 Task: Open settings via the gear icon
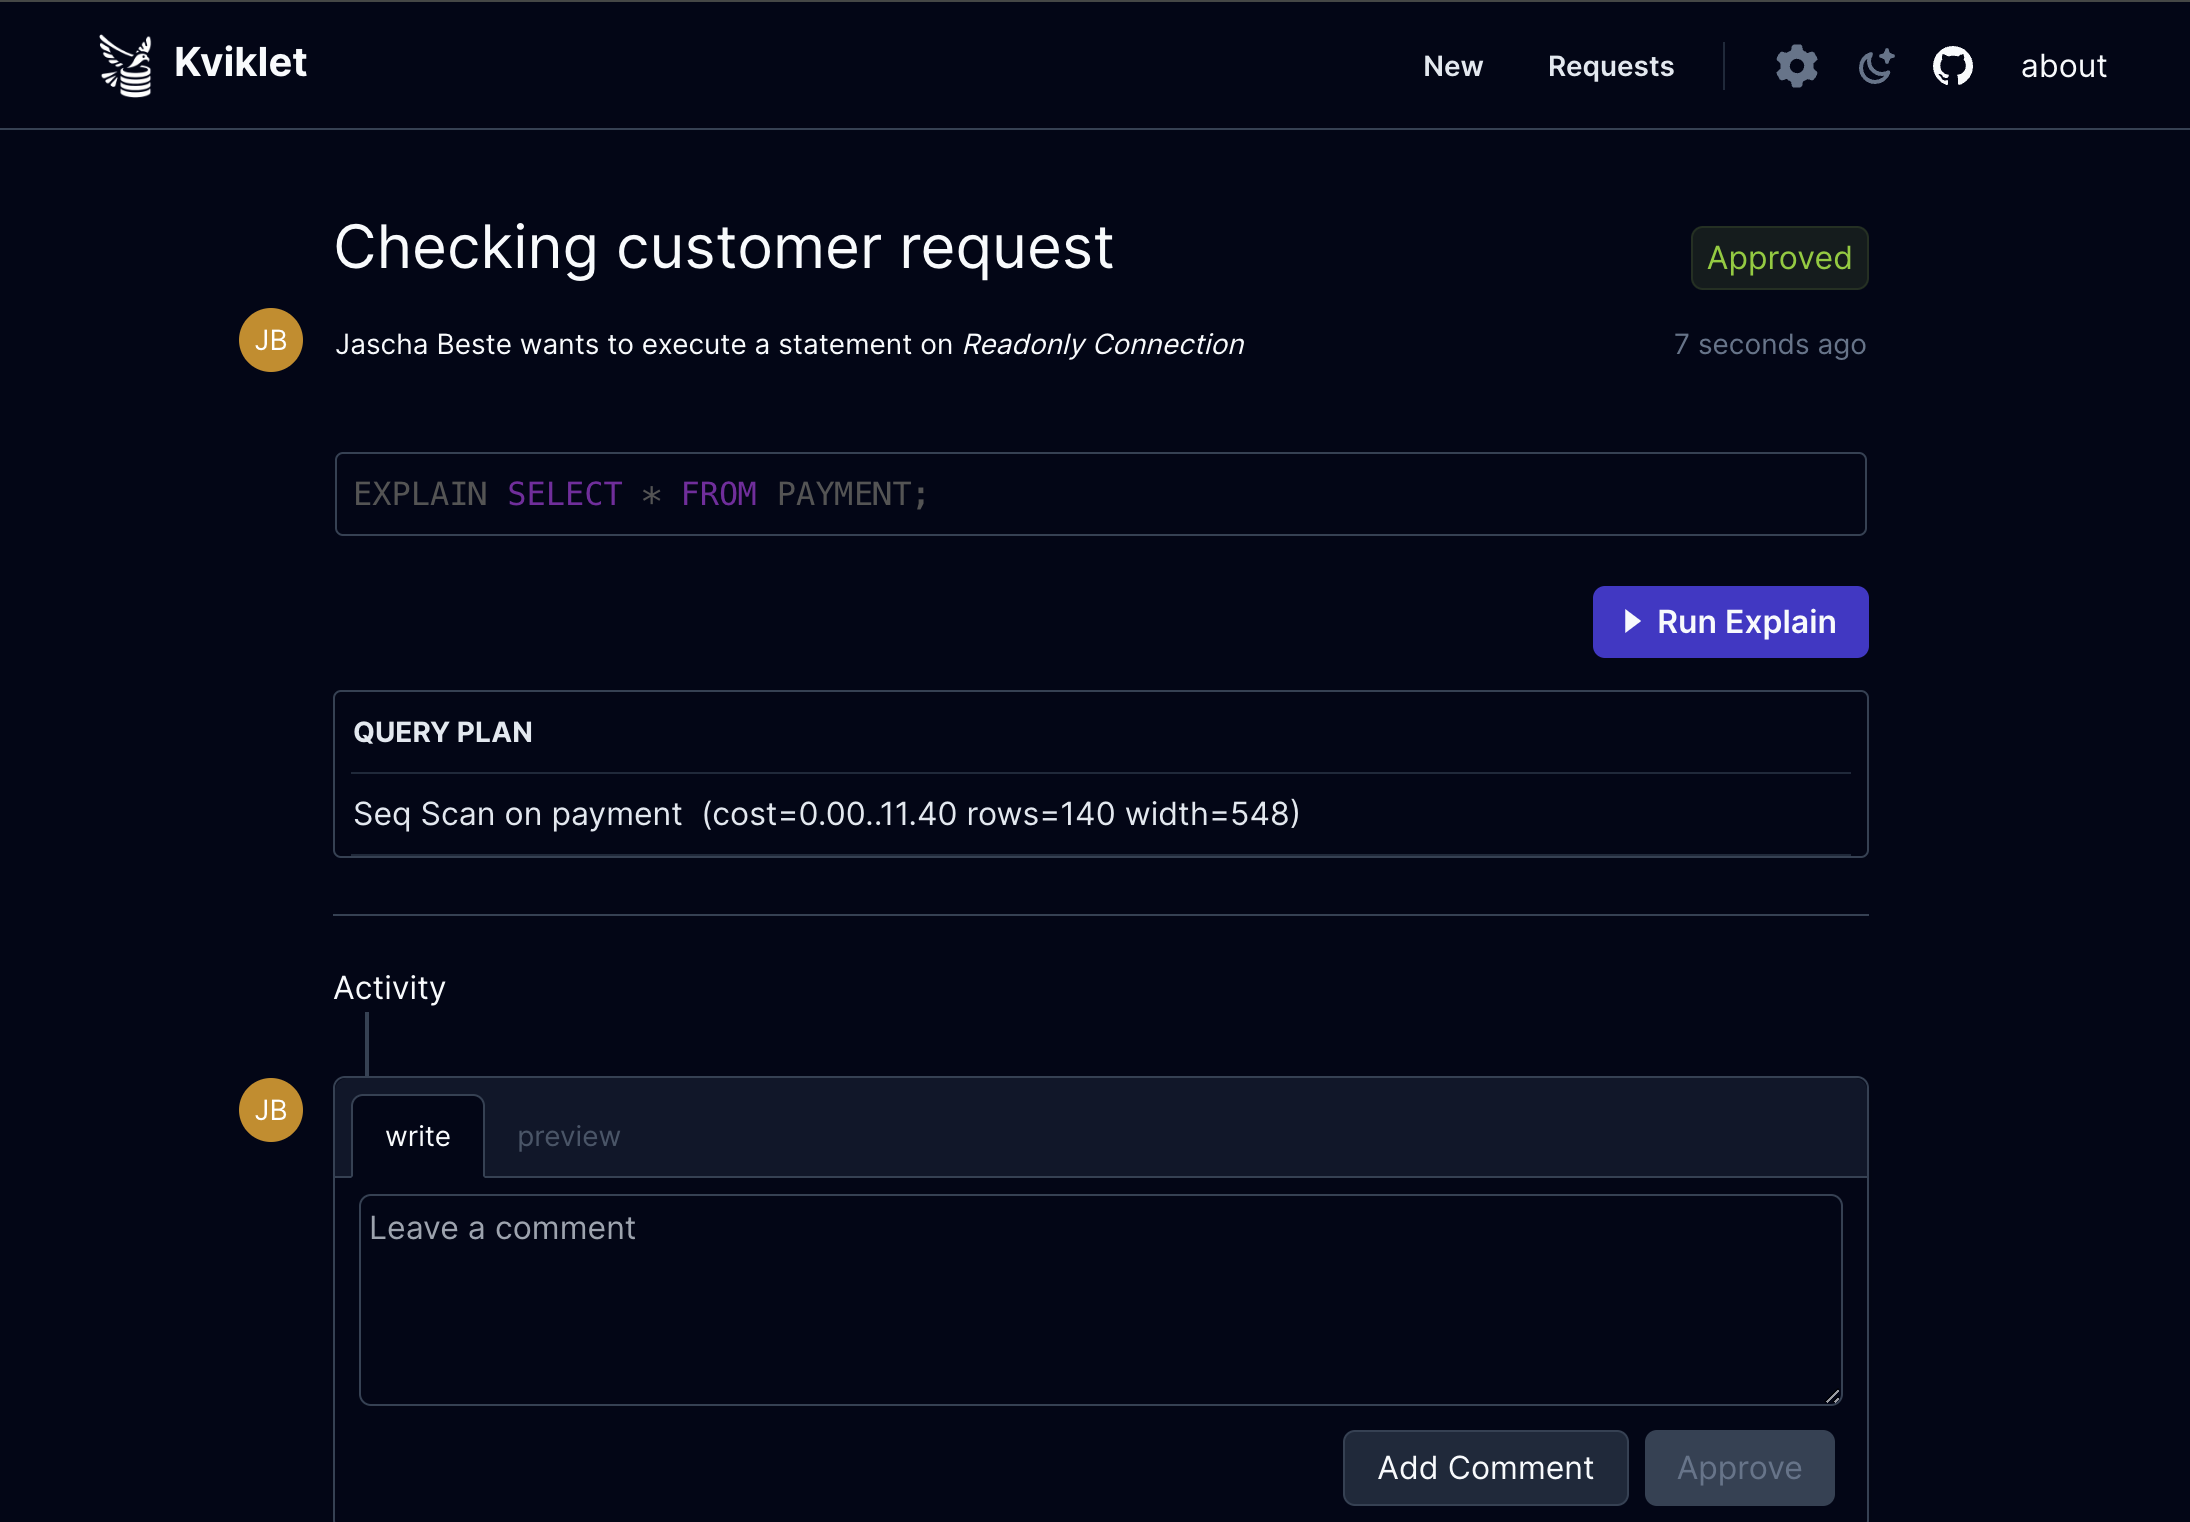point(1796,66)
